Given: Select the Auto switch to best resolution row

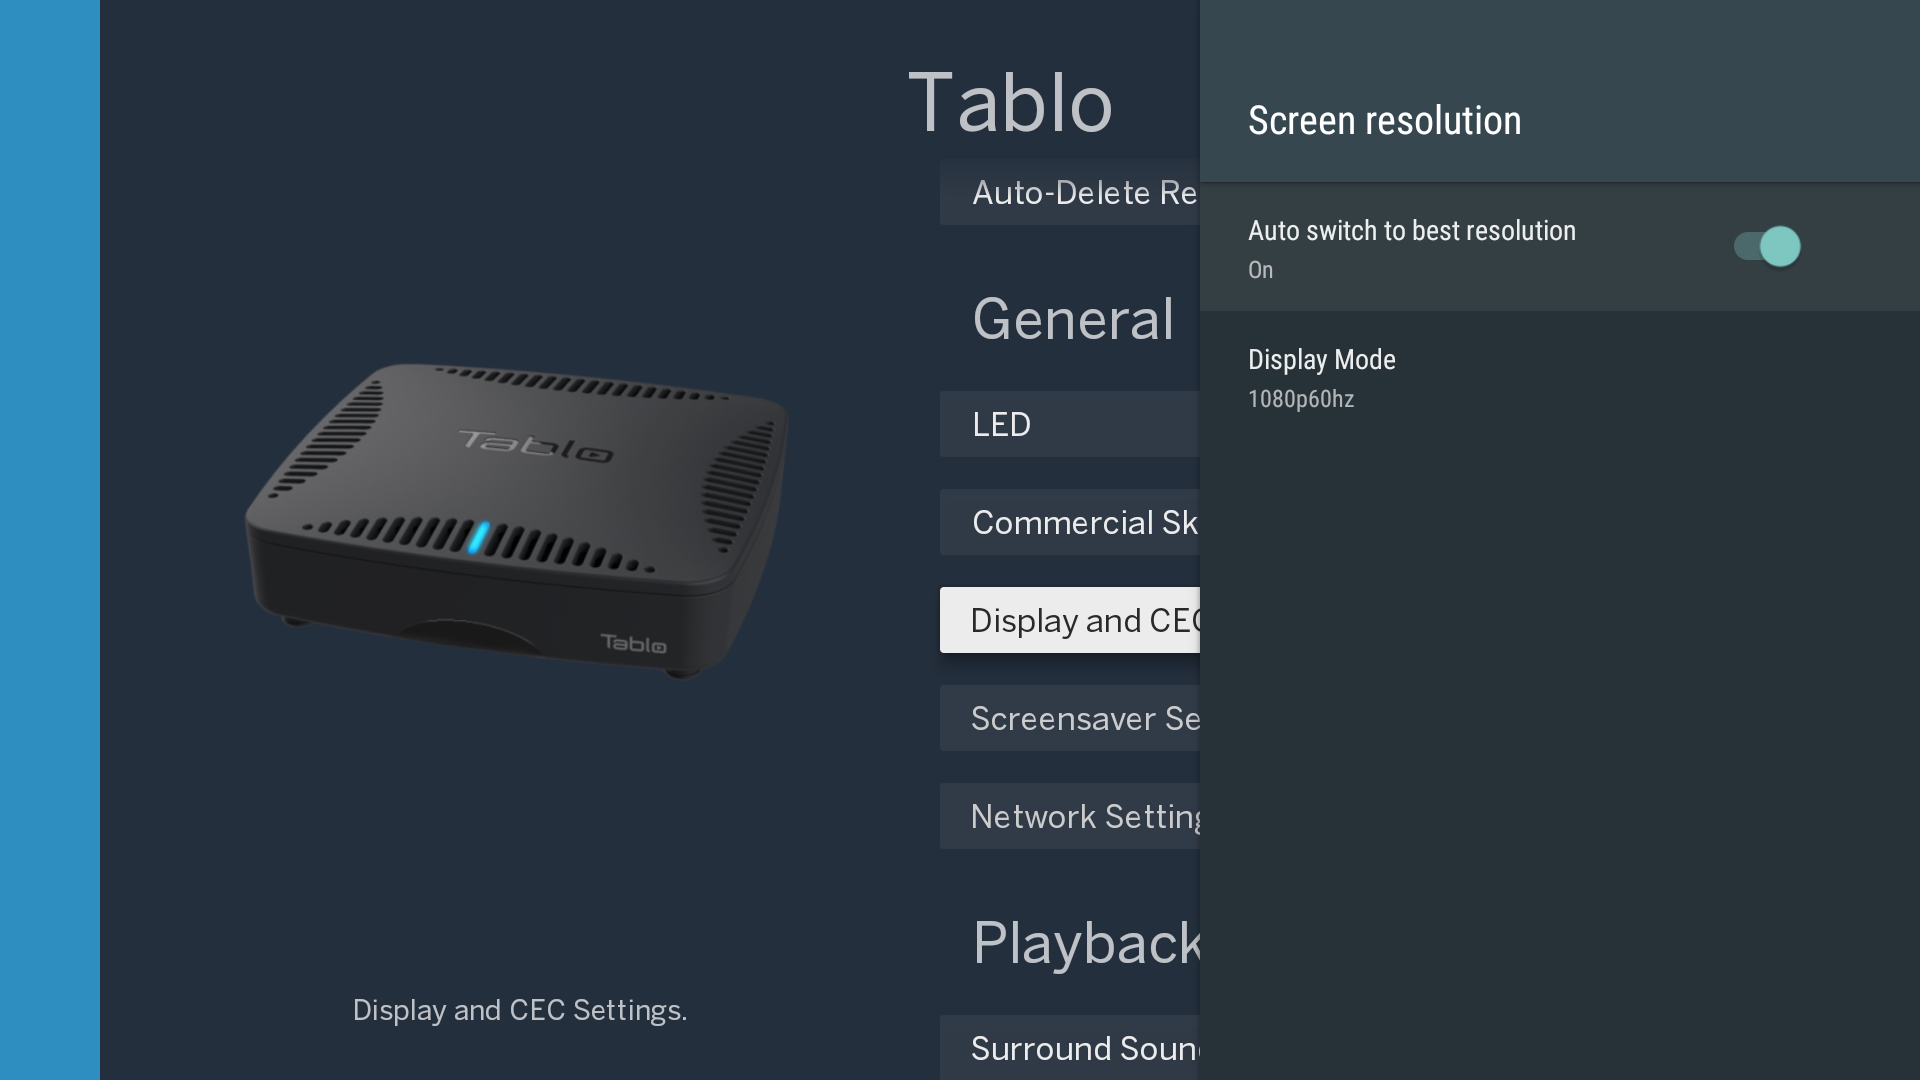Looking at the screenshot, I should [1560, 248].
